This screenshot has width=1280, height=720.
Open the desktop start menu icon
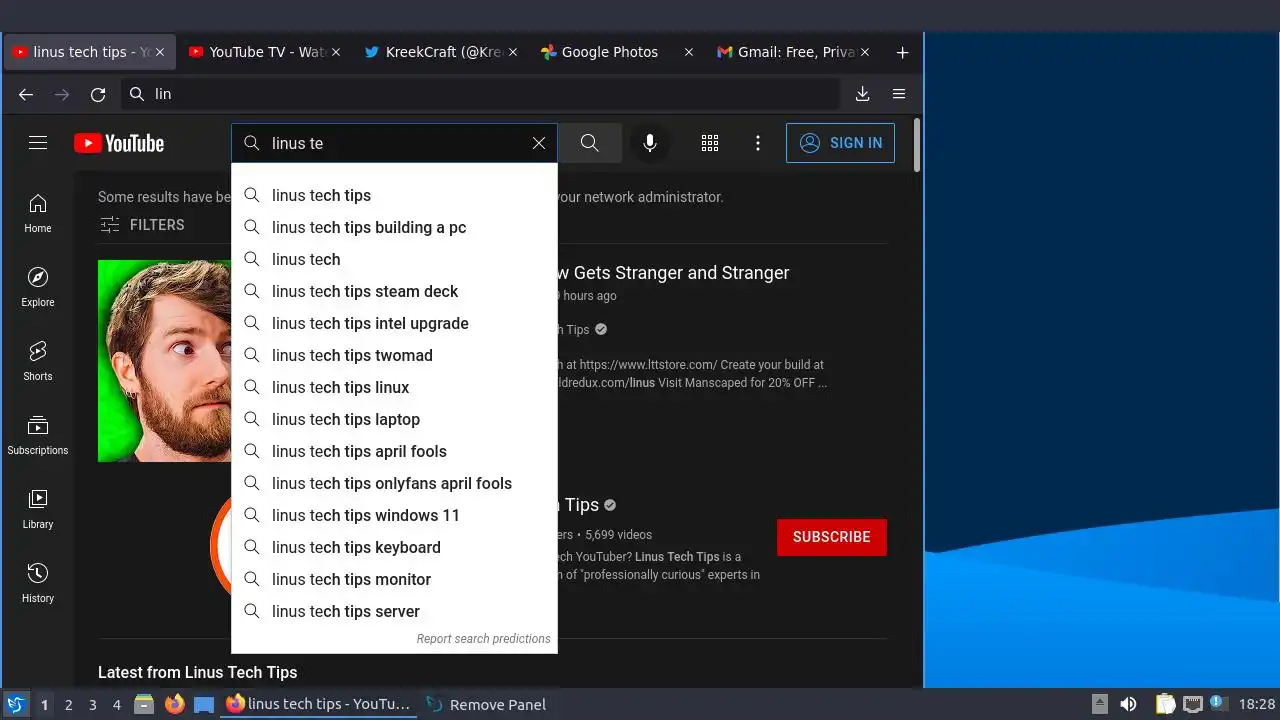click(x=15, y=704)
